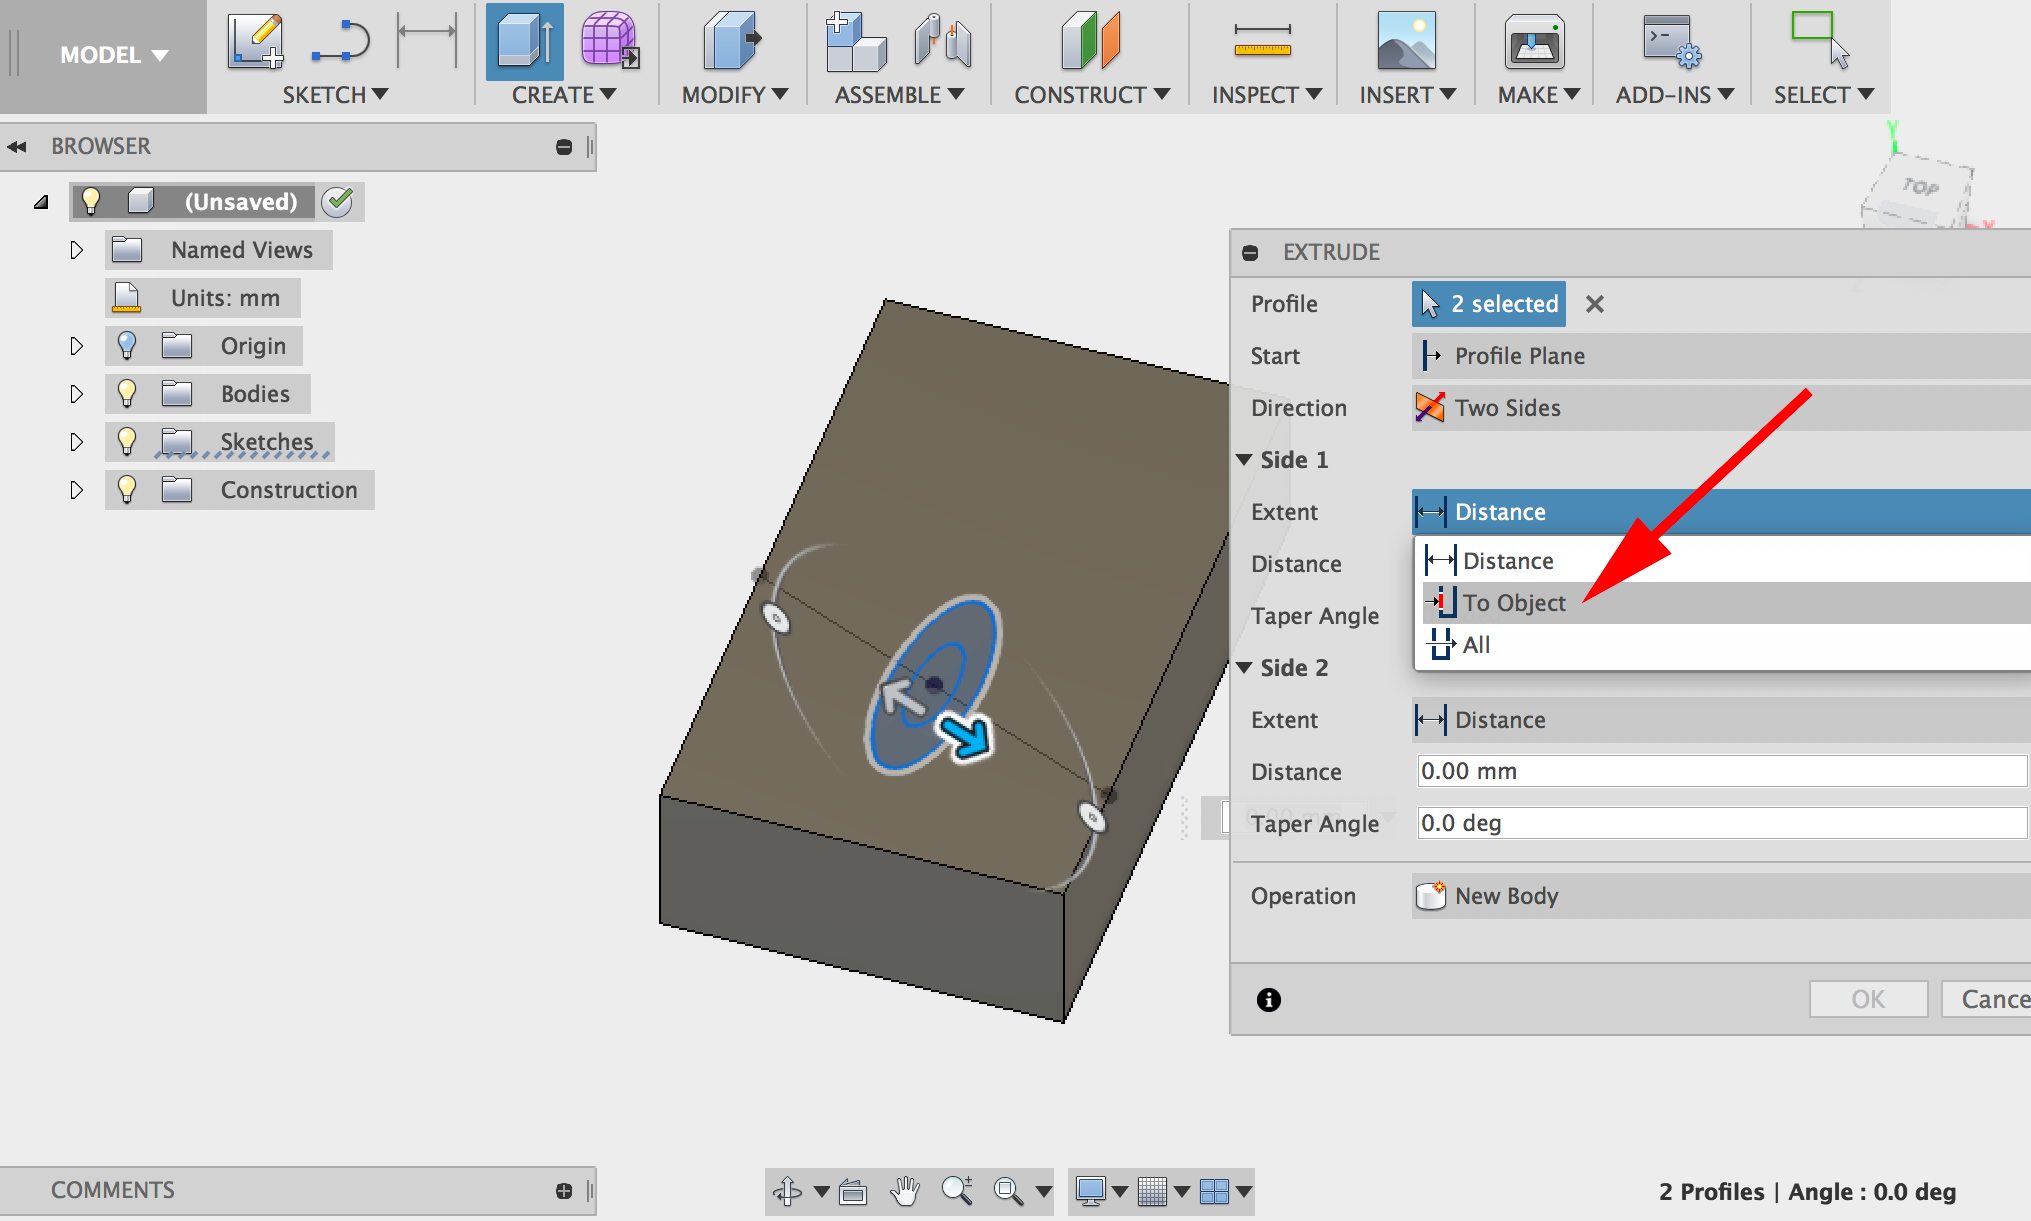
Task: Collapse the Side 2 section
Action: pyautogui.click(x=1245, y=668)
